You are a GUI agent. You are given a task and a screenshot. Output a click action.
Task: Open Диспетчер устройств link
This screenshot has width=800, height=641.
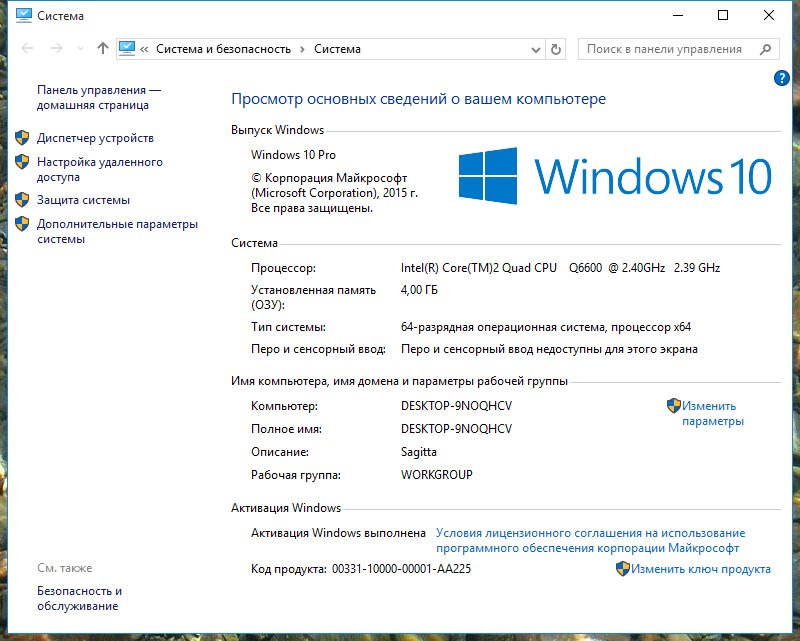pyautogui.click(x=95, y=138)
